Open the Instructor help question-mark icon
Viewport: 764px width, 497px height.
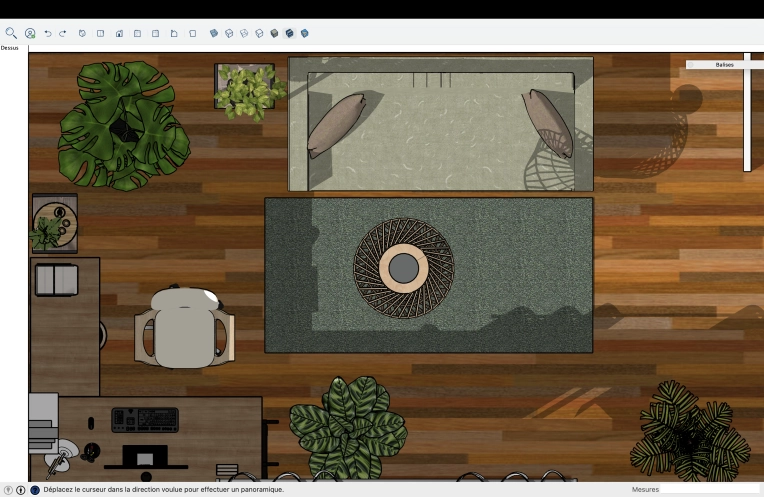[35, 490]
